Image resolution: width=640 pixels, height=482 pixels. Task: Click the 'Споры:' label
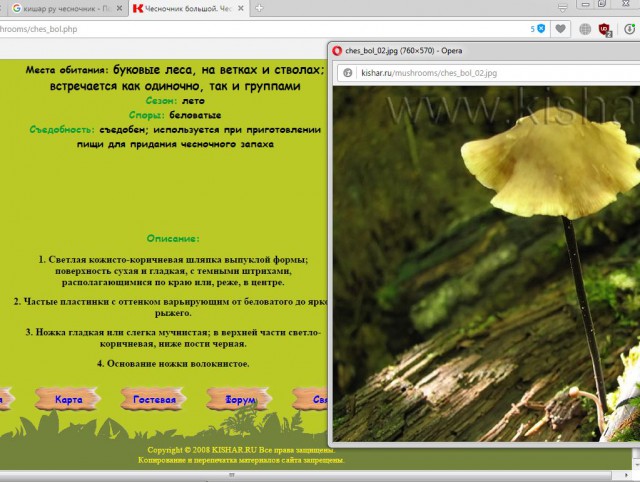[x=147, y=115]
